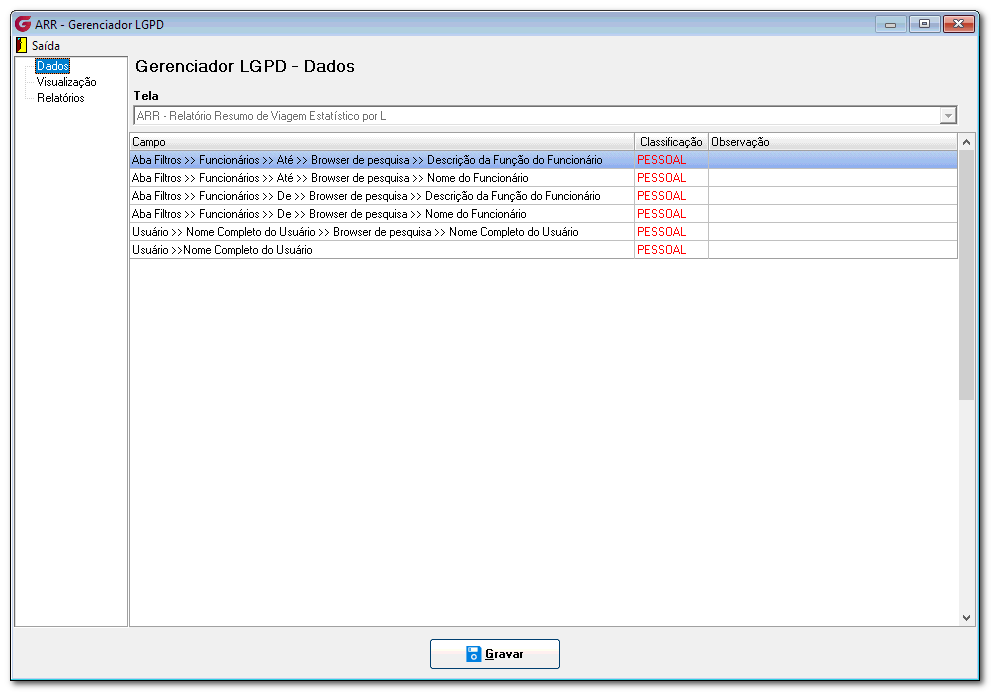Click Observação cell of De >> Nome do Funcionário
Screen dimensions: 991x692
click(833, 214)
